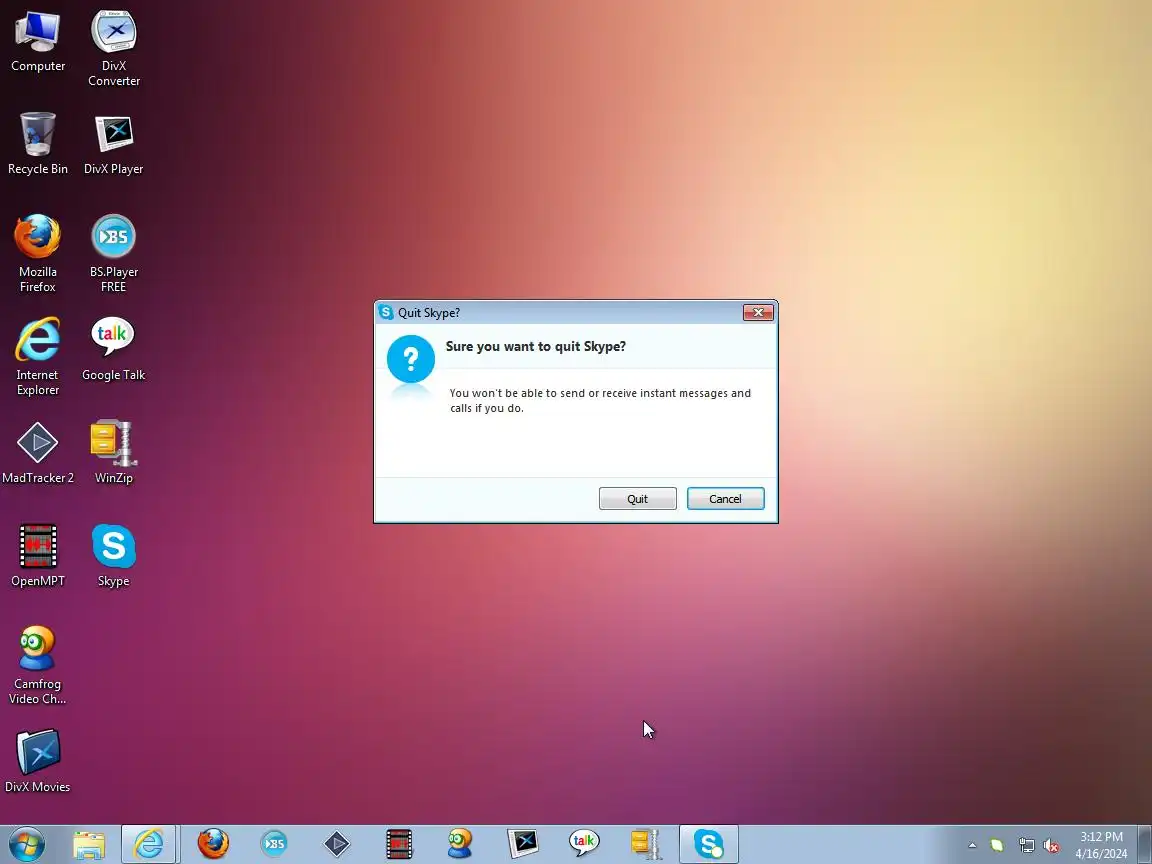Open Google Talk from the taskbar
The height and width of the screenshot is (864, 1152).
click(x=585, y=844)
